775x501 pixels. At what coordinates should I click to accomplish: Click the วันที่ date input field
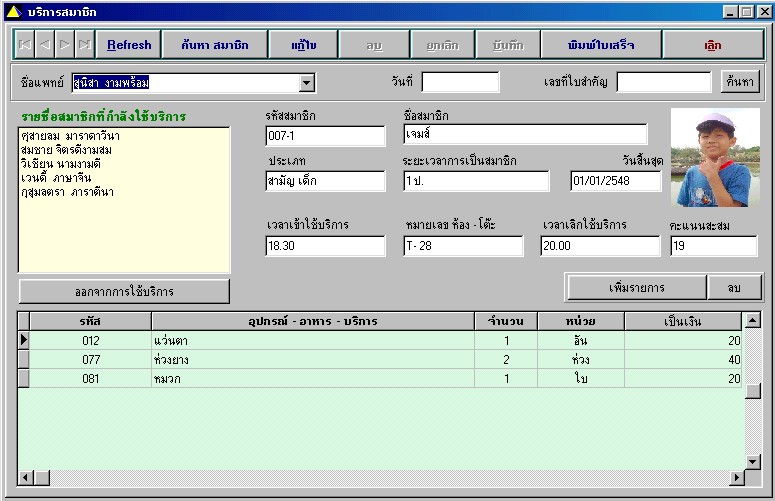(460, 82)
